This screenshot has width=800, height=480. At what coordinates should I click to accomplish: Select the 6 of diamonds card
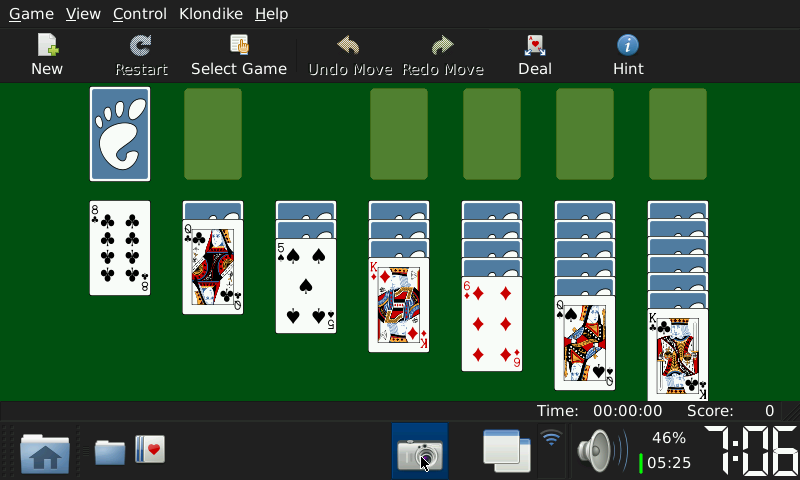(492, 324)
